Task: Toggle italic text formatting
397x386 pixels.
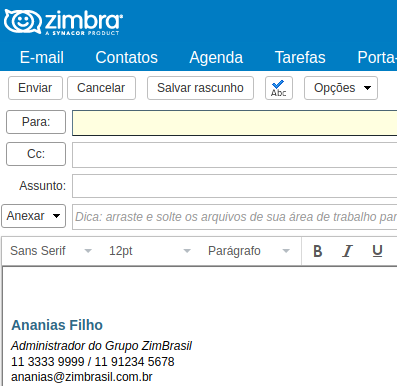Action: pyautogui.click(x=347, y=251)
